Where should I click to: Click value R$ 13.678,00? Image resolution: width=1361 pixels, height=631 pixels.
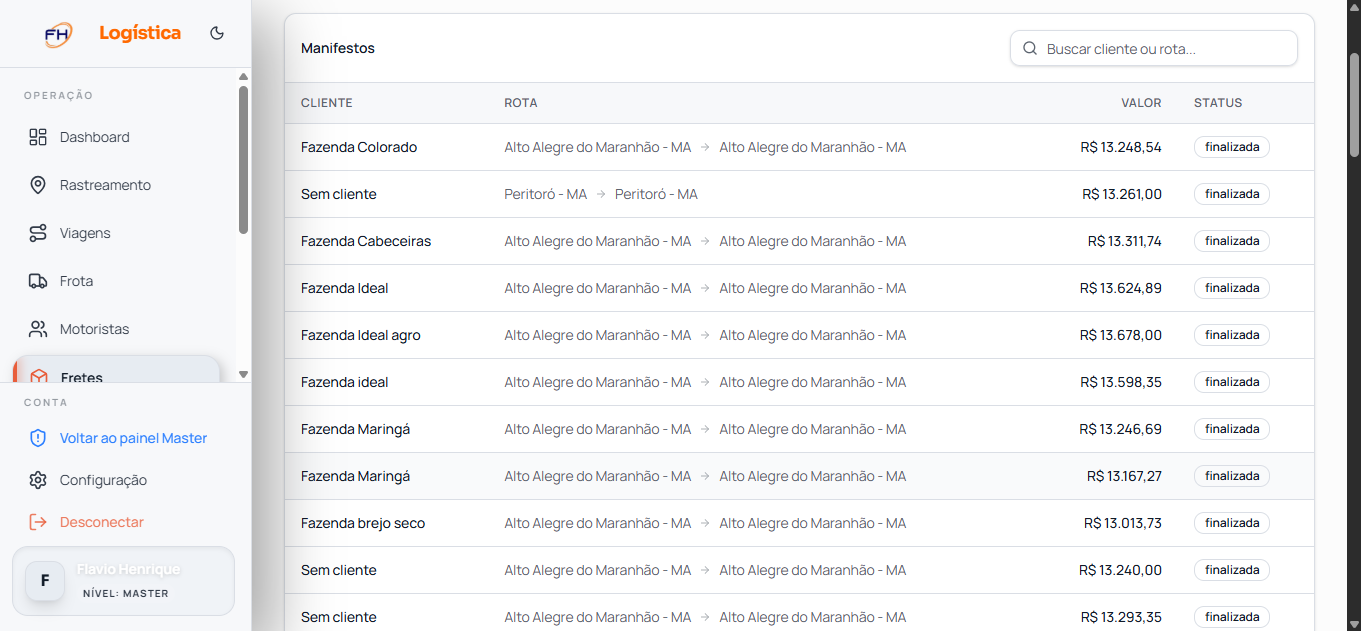coord(1121,335)
